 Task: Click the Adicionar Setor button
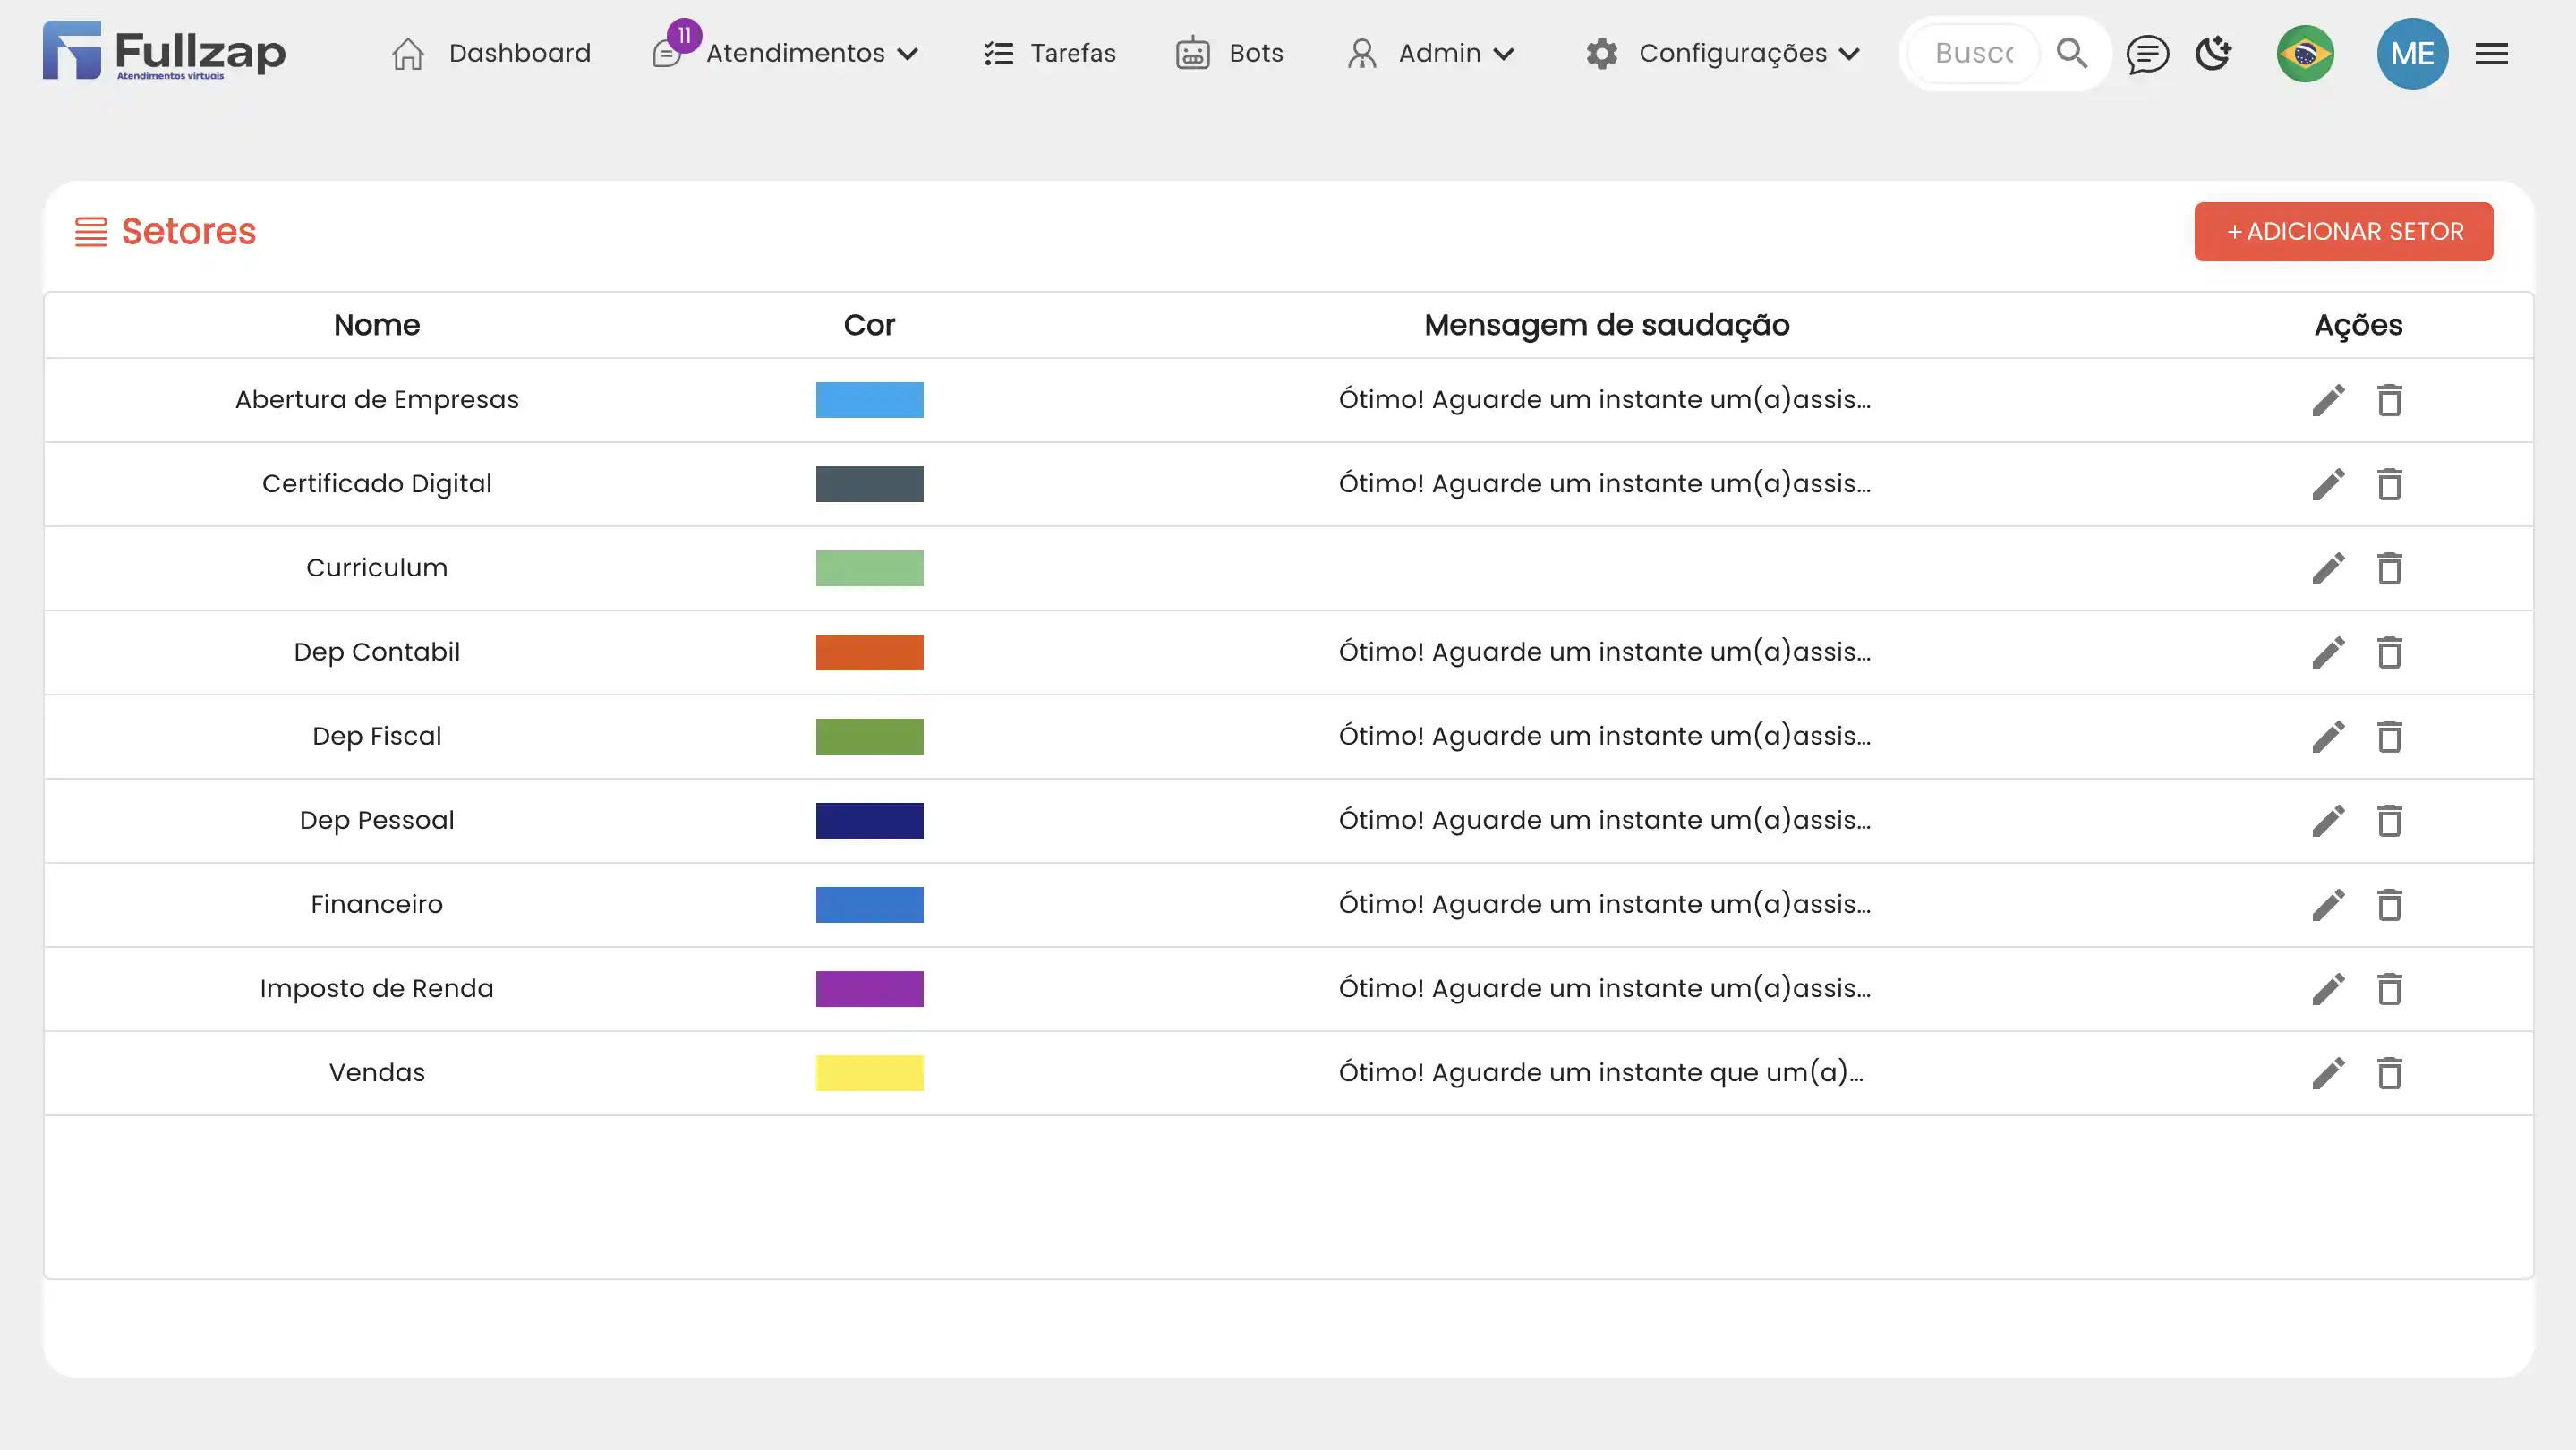coord(2343,232)
